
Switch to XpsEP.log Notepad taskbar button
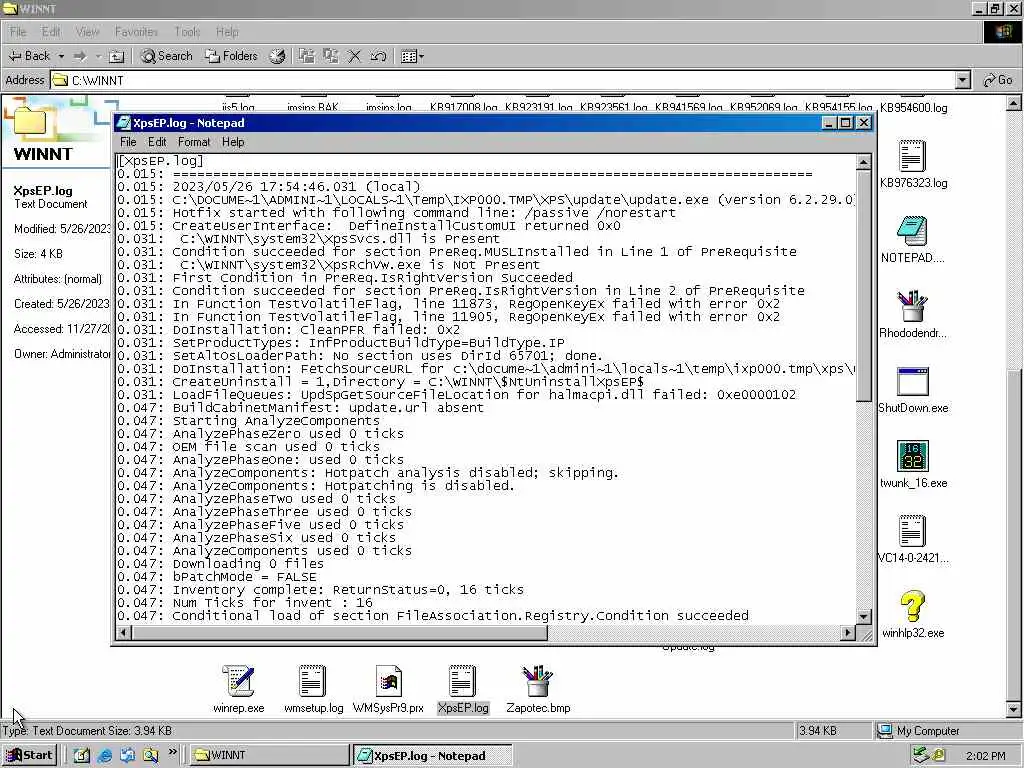coord(432,755)
